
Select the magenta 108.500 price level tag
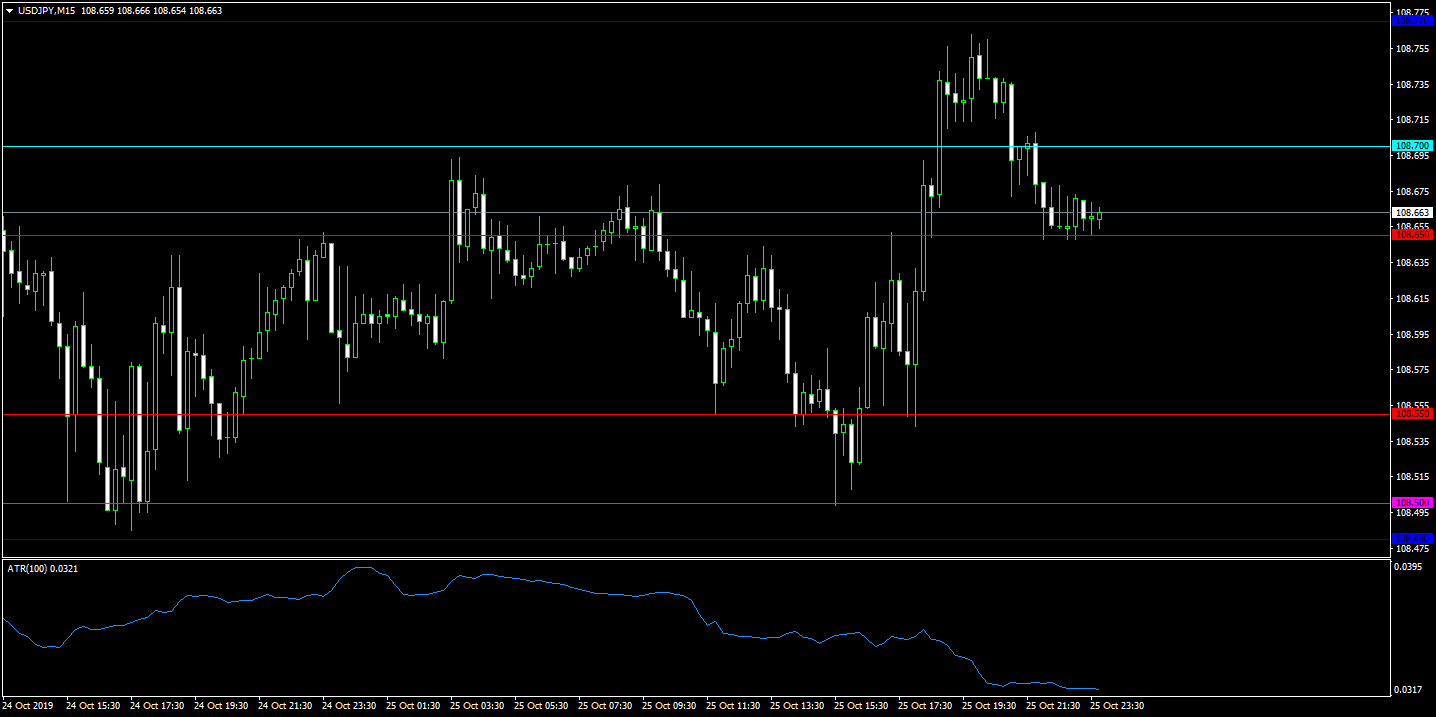(1413, 503)
